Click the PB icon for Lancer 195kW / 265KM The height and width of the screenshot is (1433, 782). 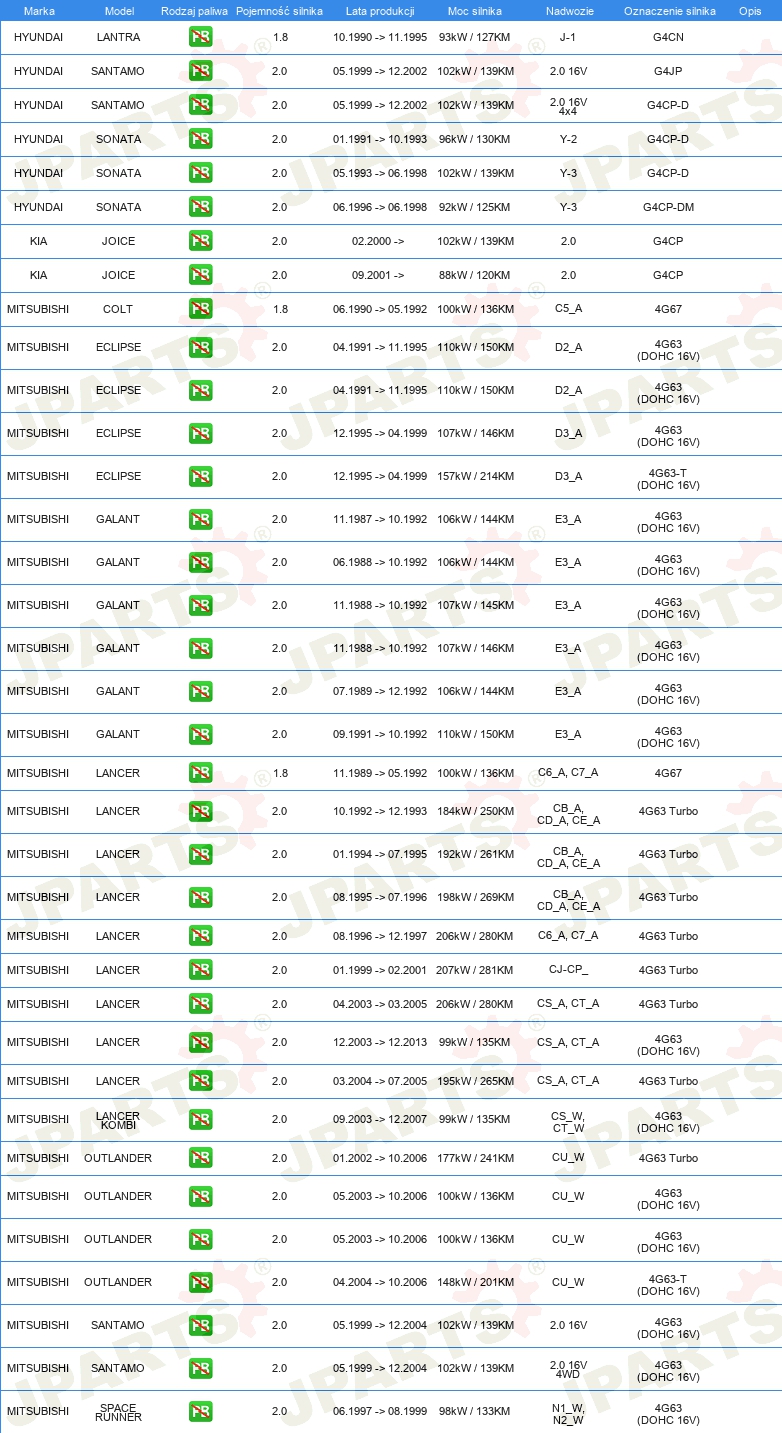click(x=200, y=1082)
